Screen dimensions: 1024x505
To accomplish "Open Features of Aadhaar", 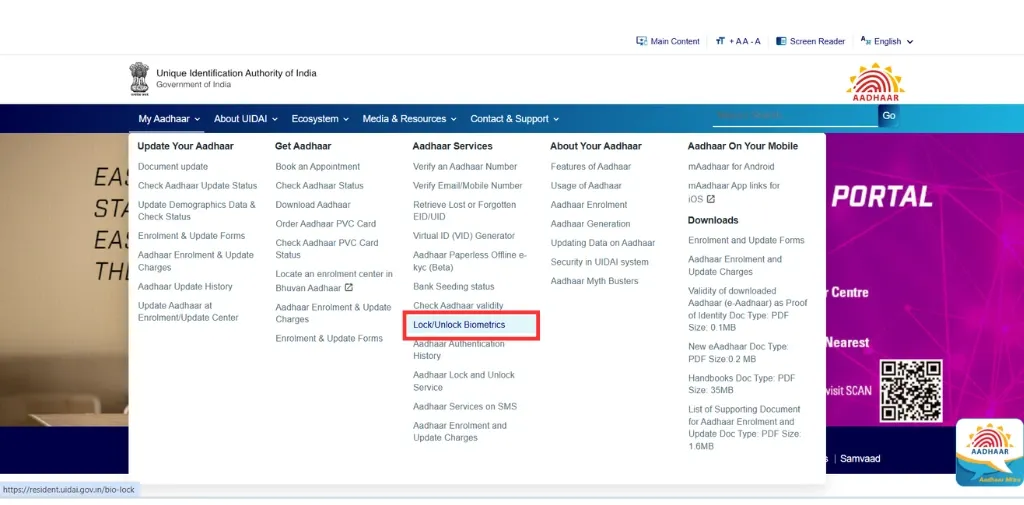I will [x=590, y=167].
